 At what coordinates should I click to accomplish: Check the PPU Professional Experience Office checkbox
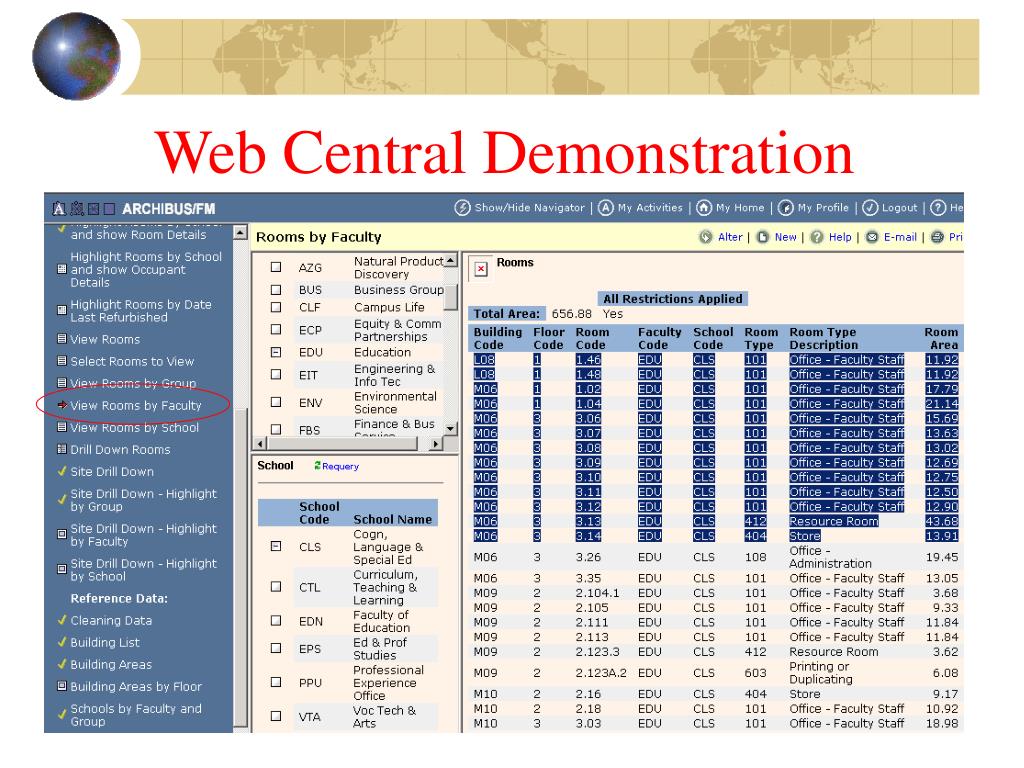pyautogui.click(x=276, y=682)
